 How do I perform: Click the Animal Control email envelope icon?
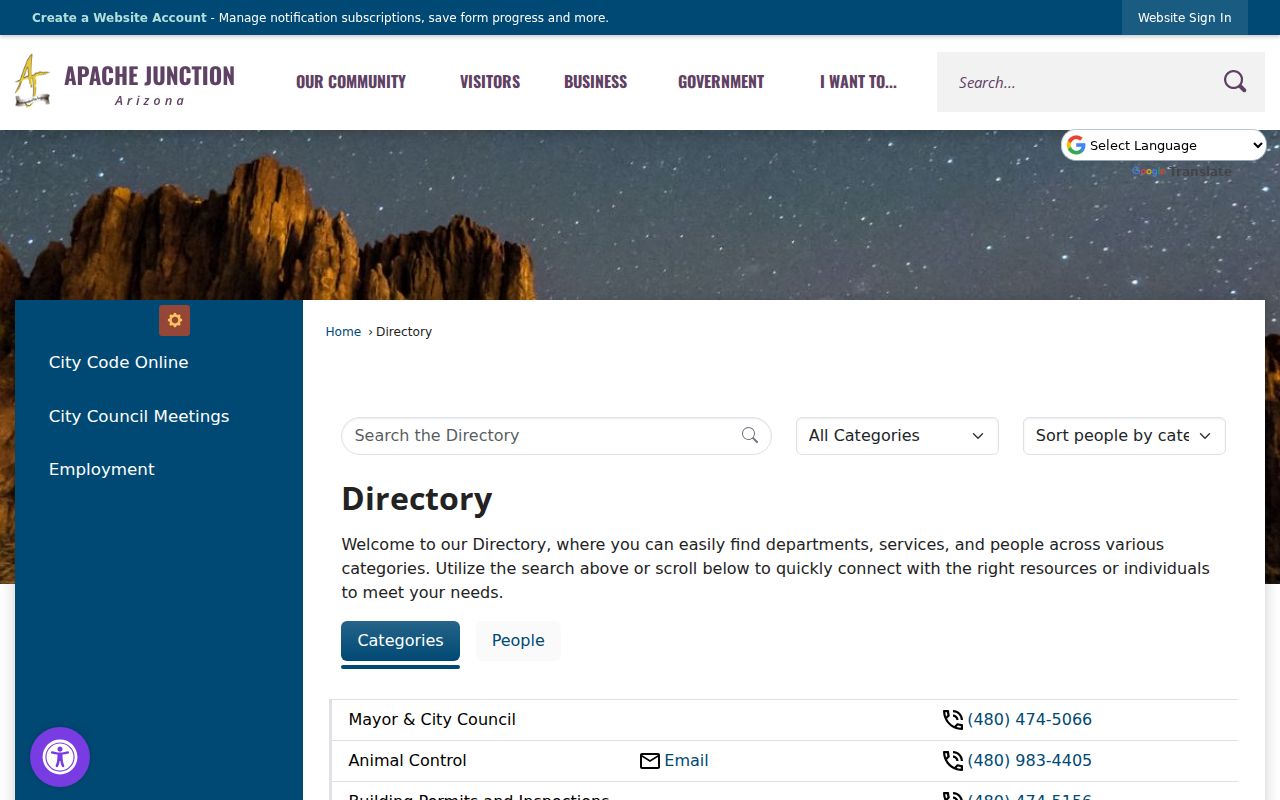650,761
